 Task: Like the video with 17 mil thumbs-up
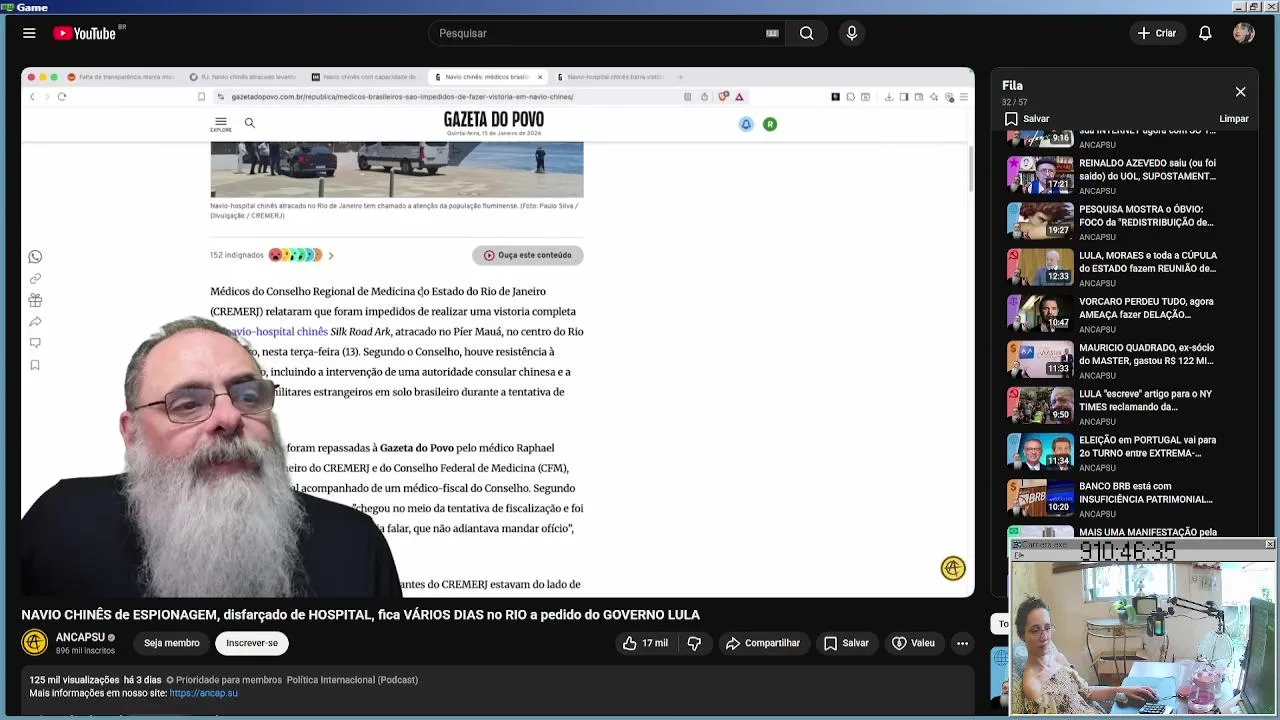coord(645,643)
